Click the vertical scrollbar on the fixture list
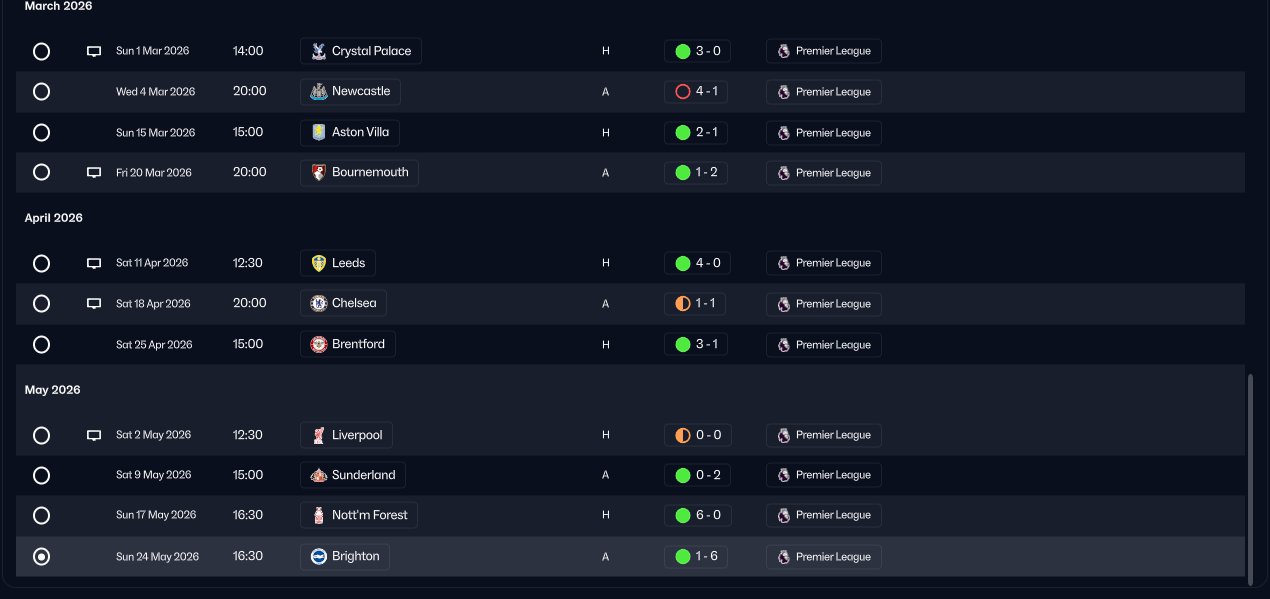 (1250, 480)
